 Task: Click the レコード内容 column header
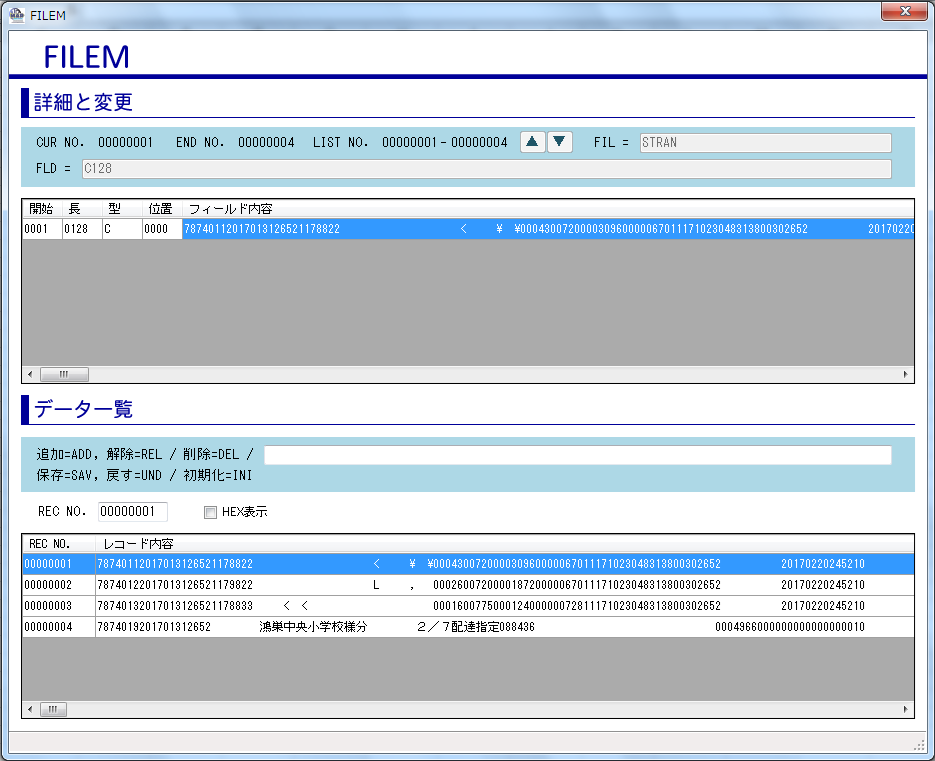139,544
